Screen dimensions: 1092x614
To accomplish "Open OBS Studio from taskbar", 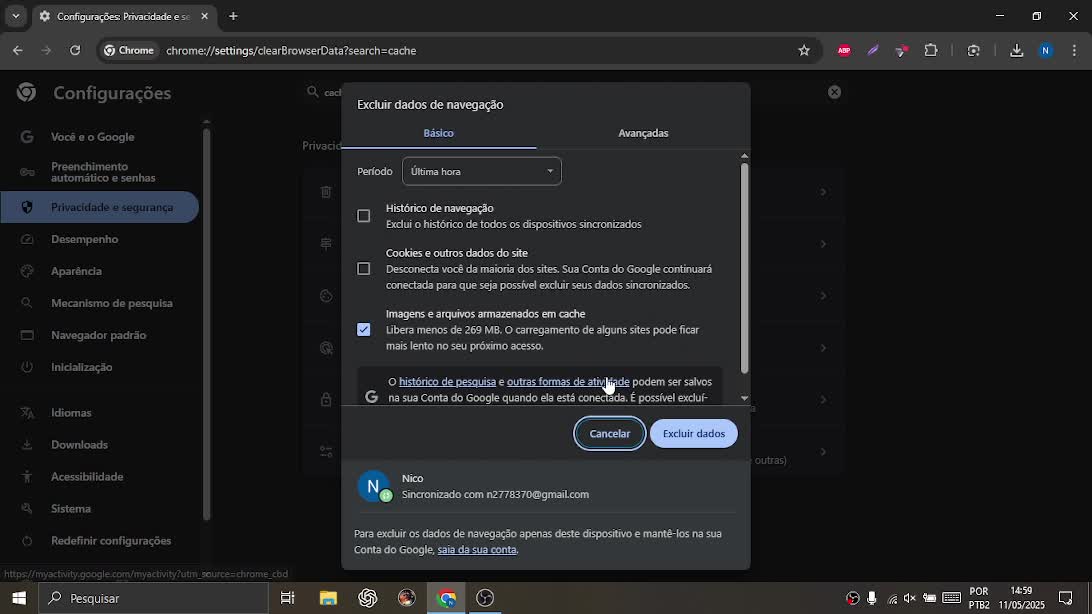I will [x=485, y=598].
